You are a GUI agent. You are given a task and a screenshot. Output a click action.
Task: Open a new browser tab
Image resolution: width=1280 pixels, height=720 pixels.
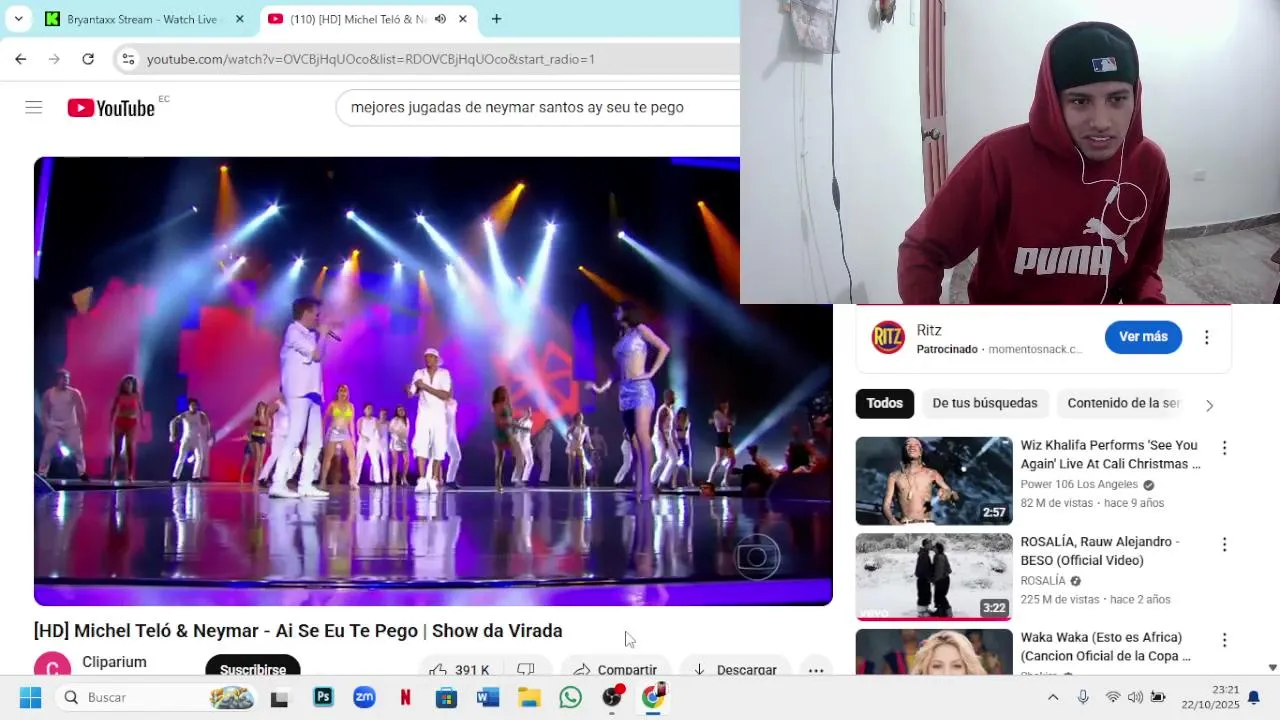click(x=496, y=19)
